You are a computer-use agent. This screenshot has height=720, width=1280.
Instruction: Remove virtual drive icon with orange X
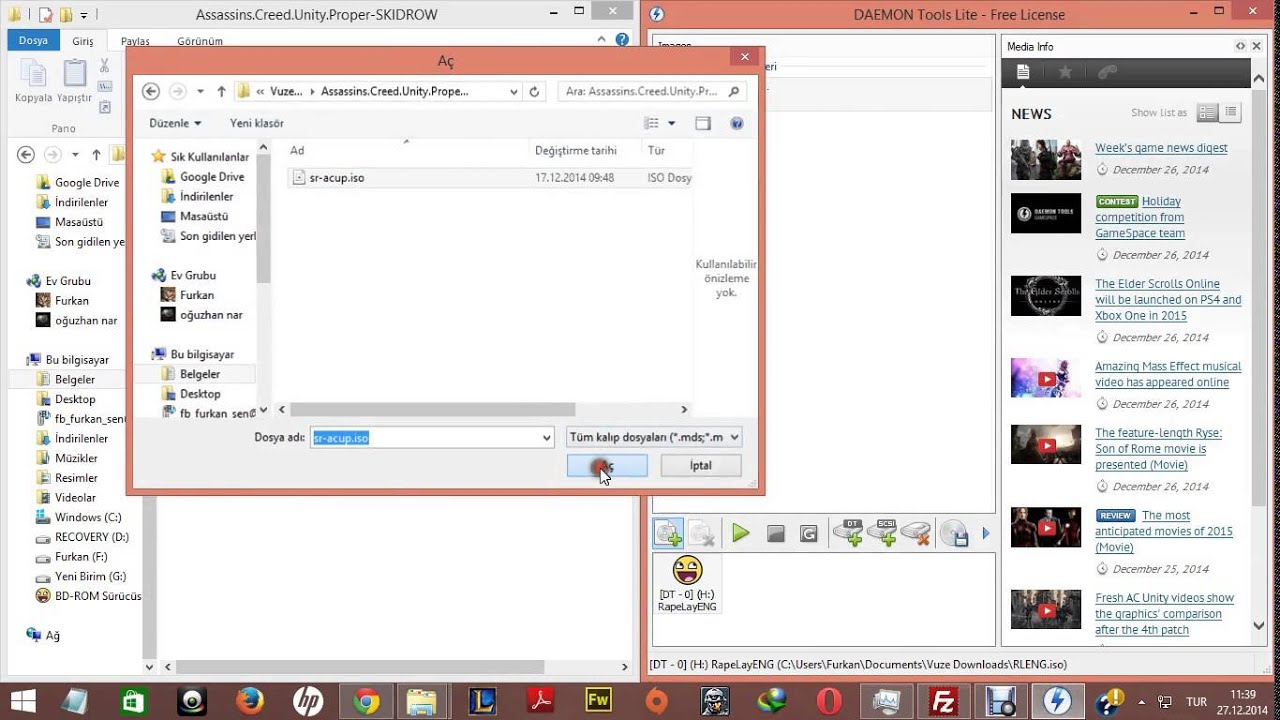916,534
